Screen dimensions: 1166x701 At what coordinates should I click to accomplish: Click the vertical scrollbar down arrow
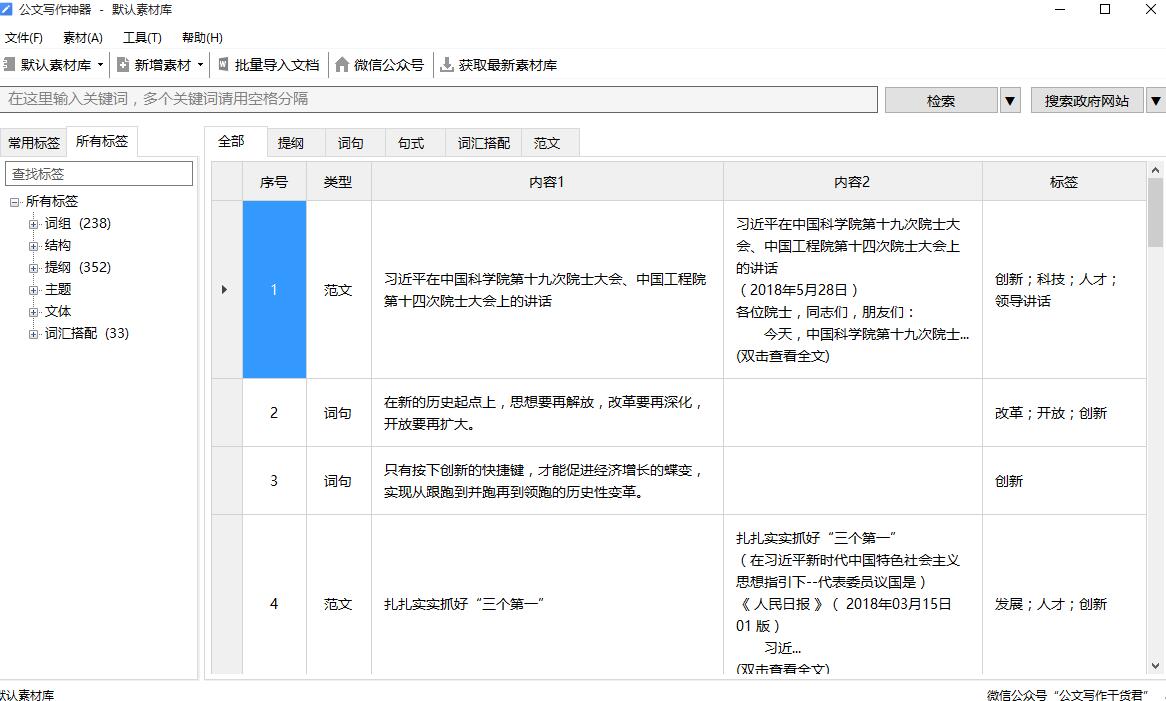pyautogui.click(x=1156, y=665)
